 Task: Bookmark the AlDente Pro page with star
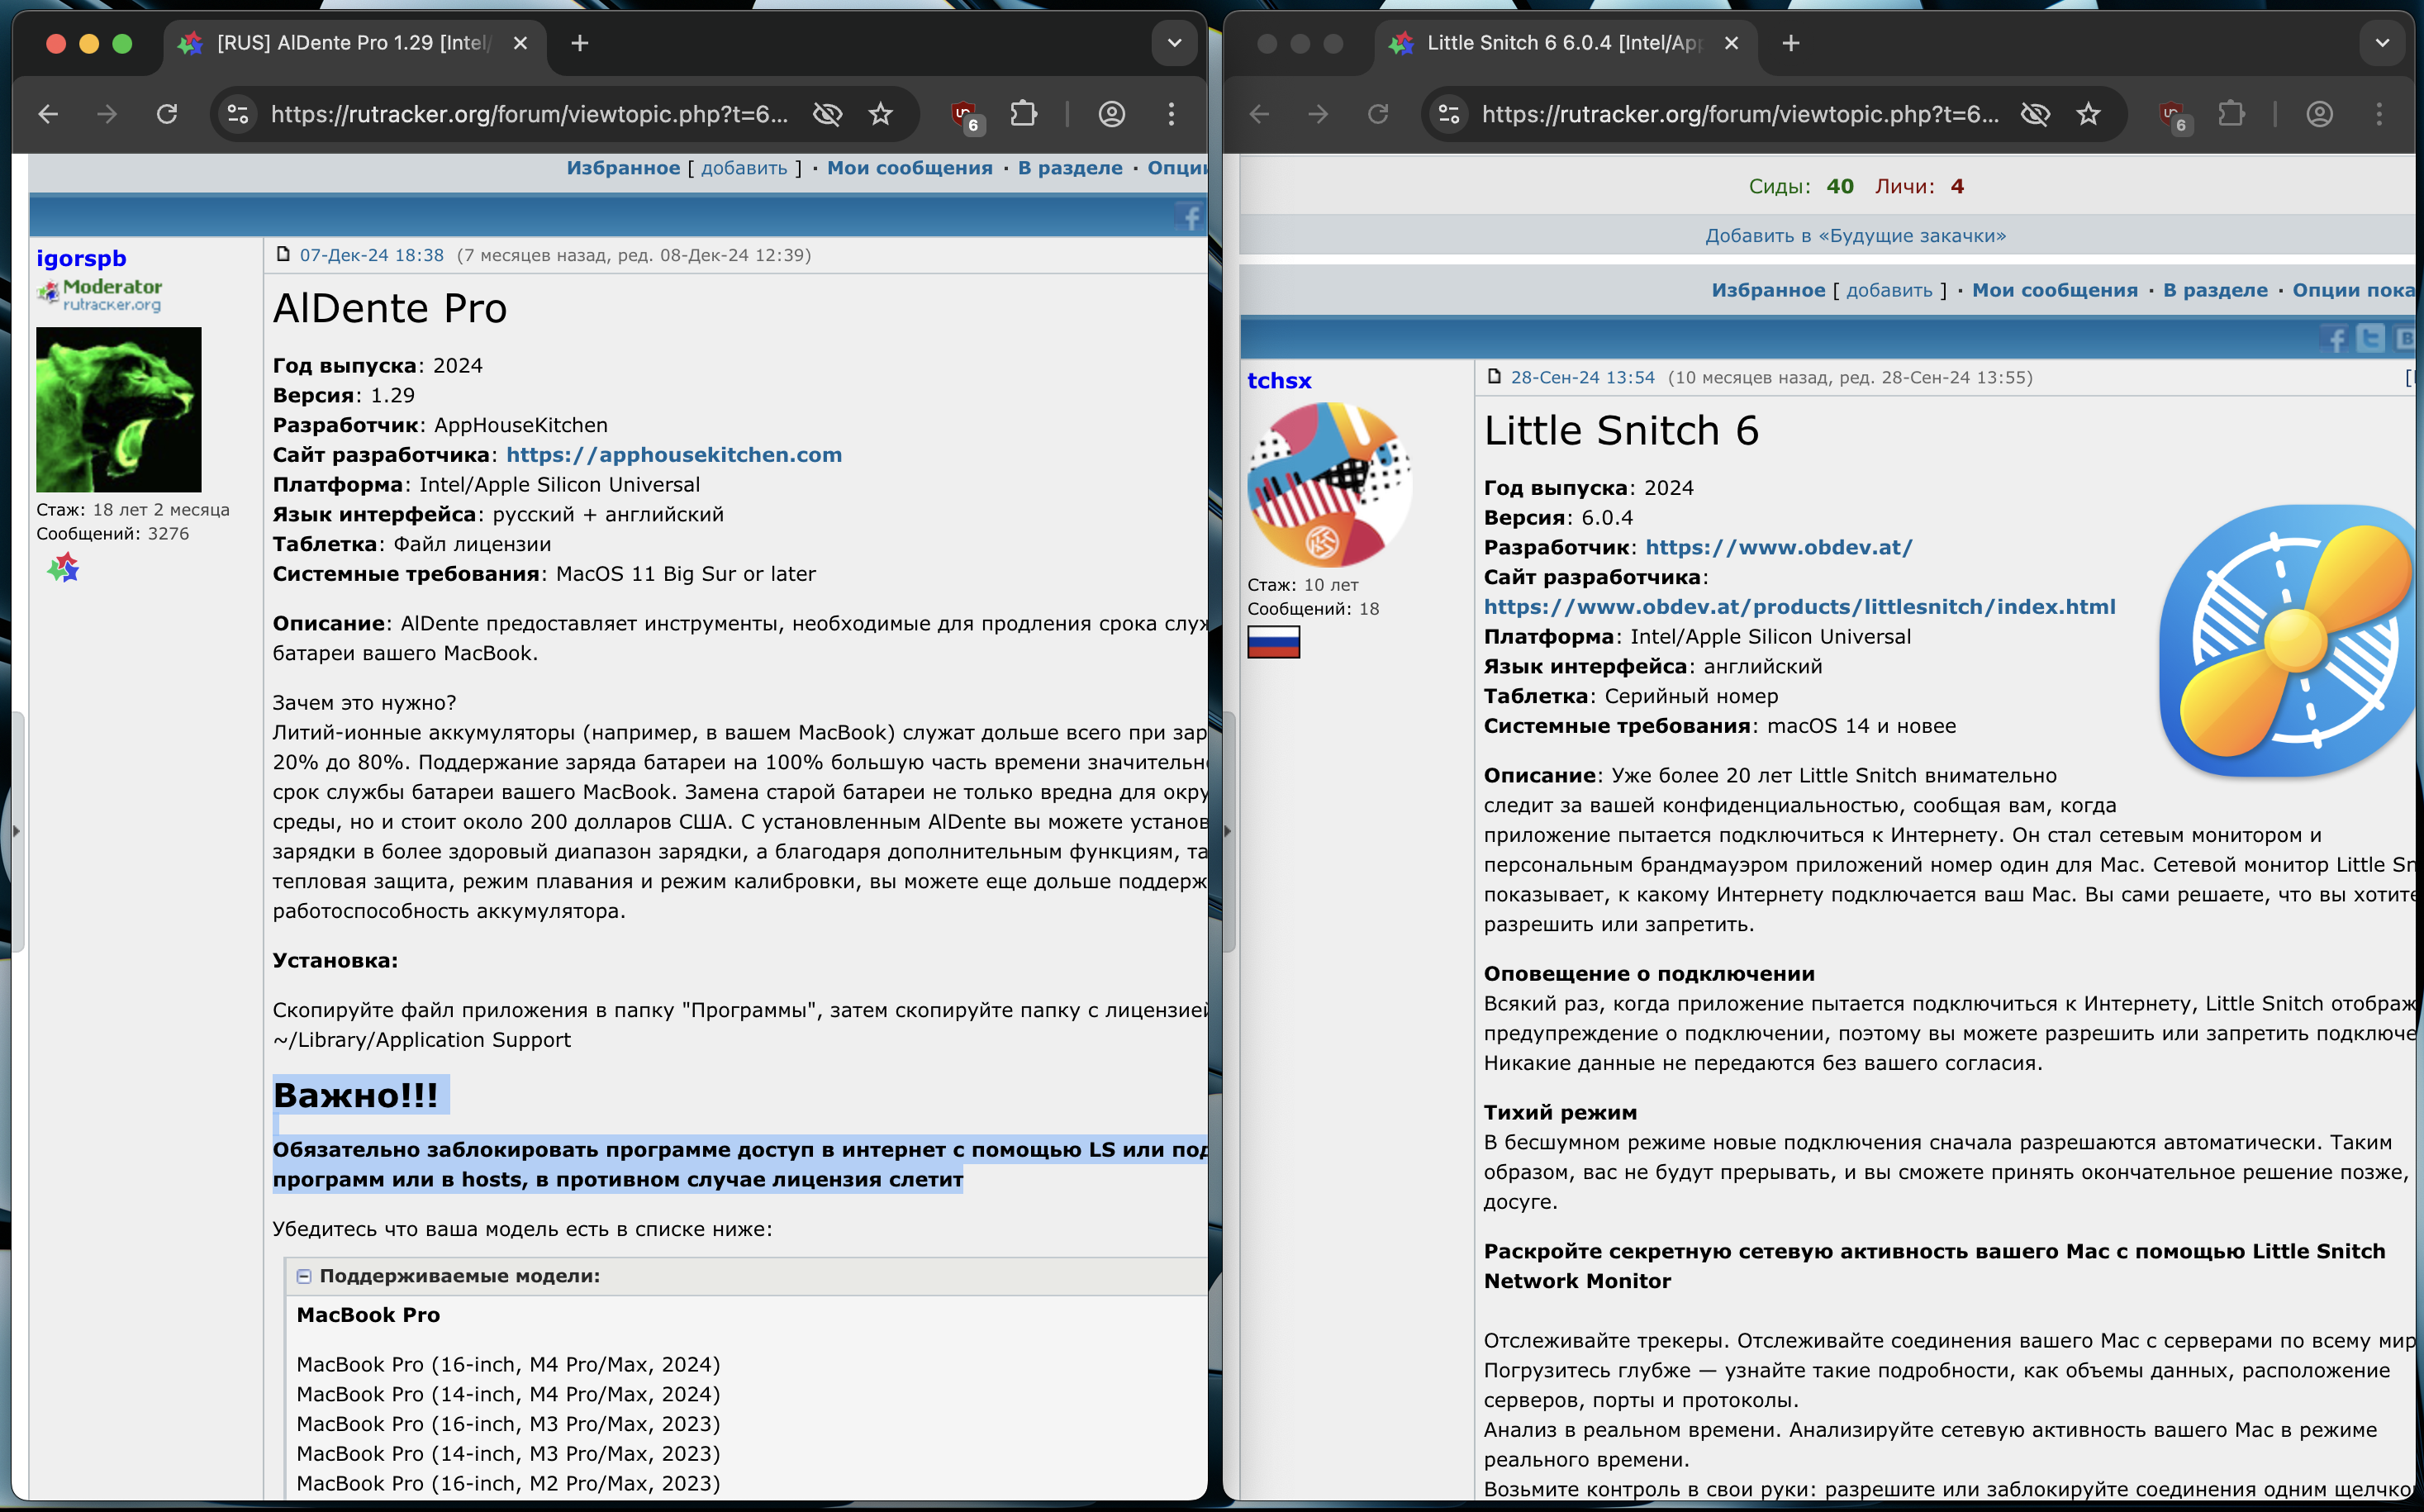[x=880, y=114]
